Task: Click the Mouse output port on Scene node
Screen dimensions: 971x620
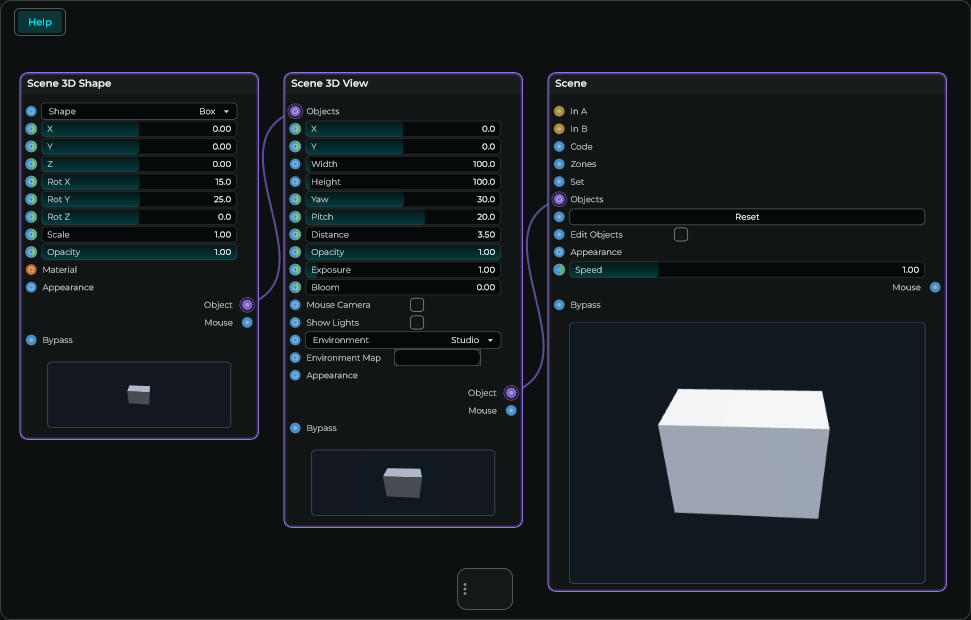Action: 935,287
